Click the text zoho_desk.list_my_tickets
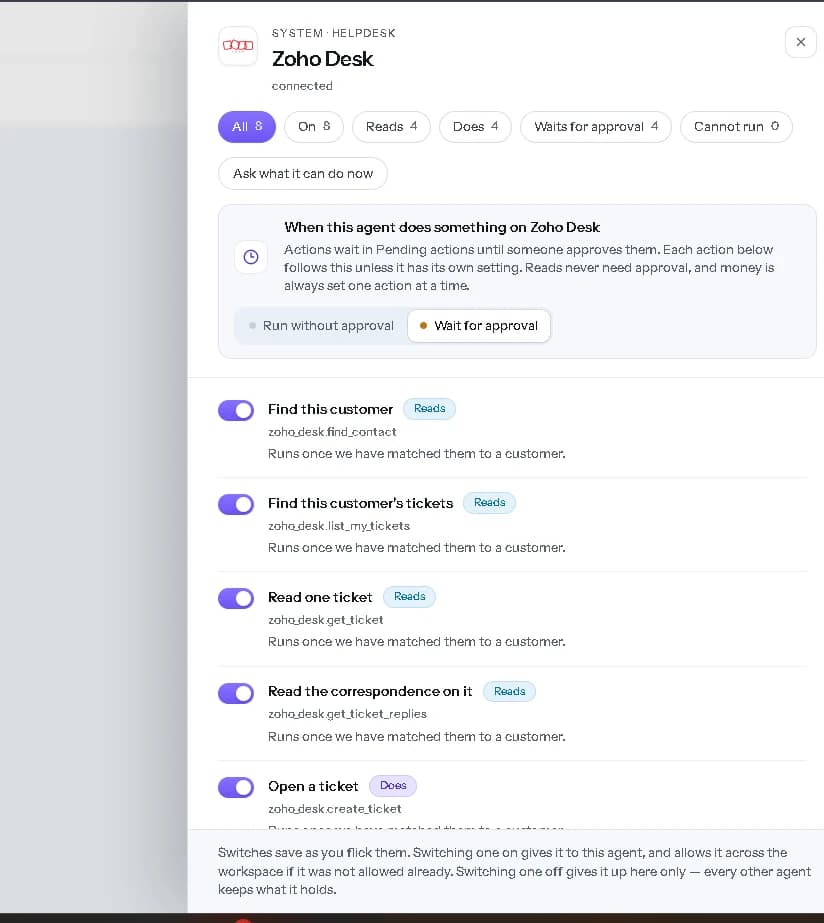Viewport: 824px width, 923px height. pyautogui.click(x=339, y=526)
